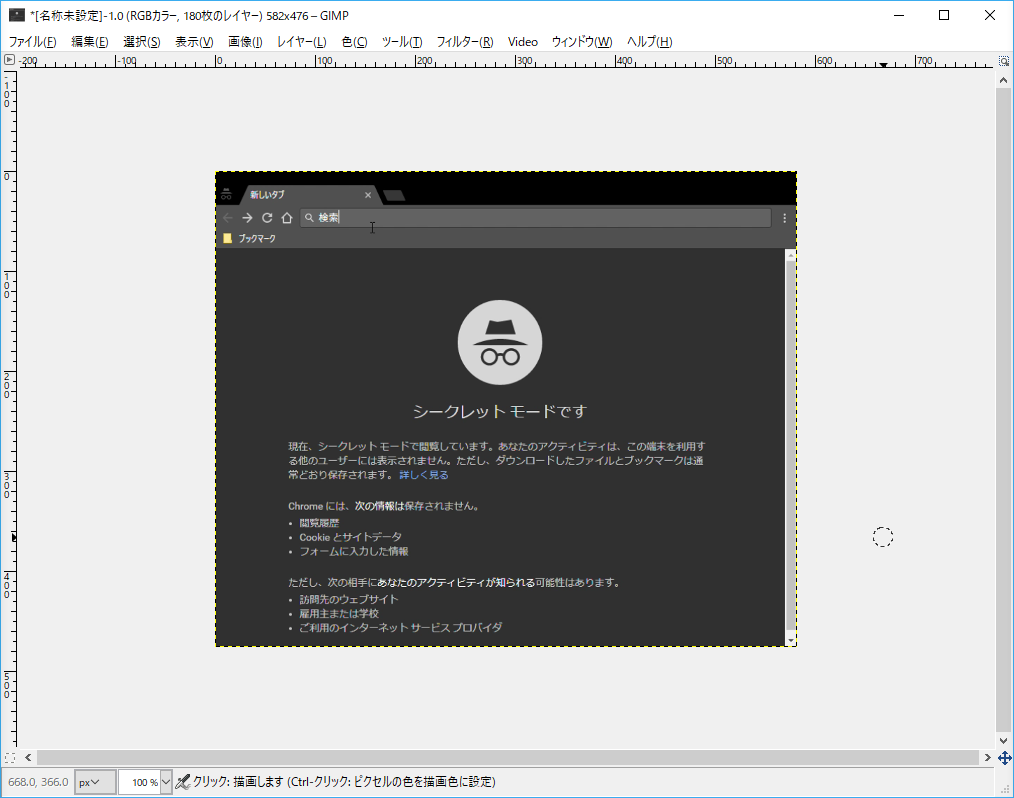Click the GIMP horizontal scrollbar track
The height and width of the screenshot is (798, 1014).
508,757
